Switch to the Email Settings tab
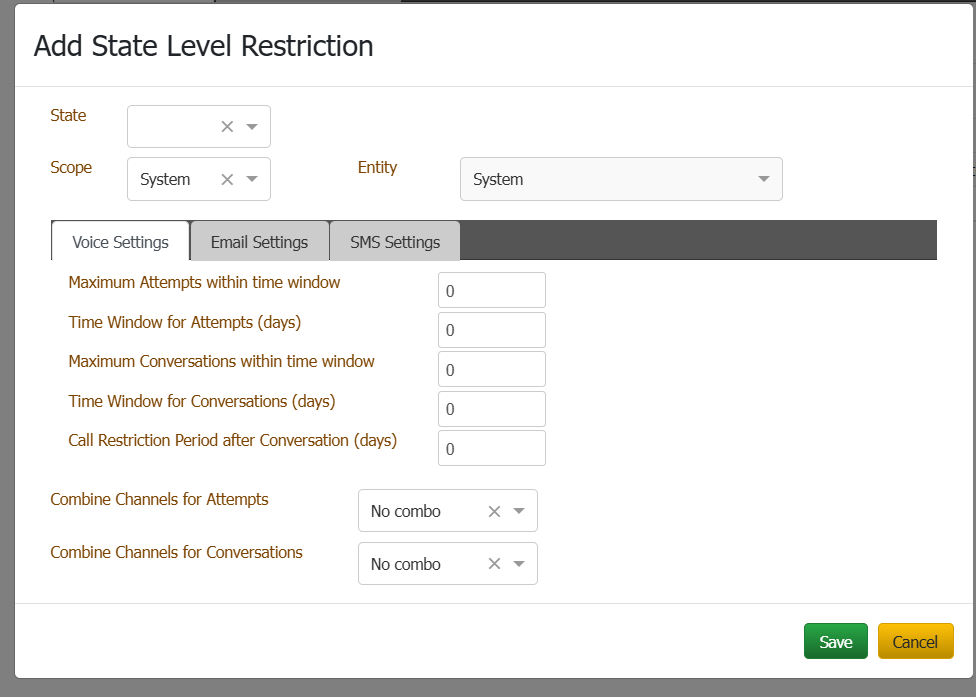The width and height of the screenshot is (976, 697). (x=259, y=242)
